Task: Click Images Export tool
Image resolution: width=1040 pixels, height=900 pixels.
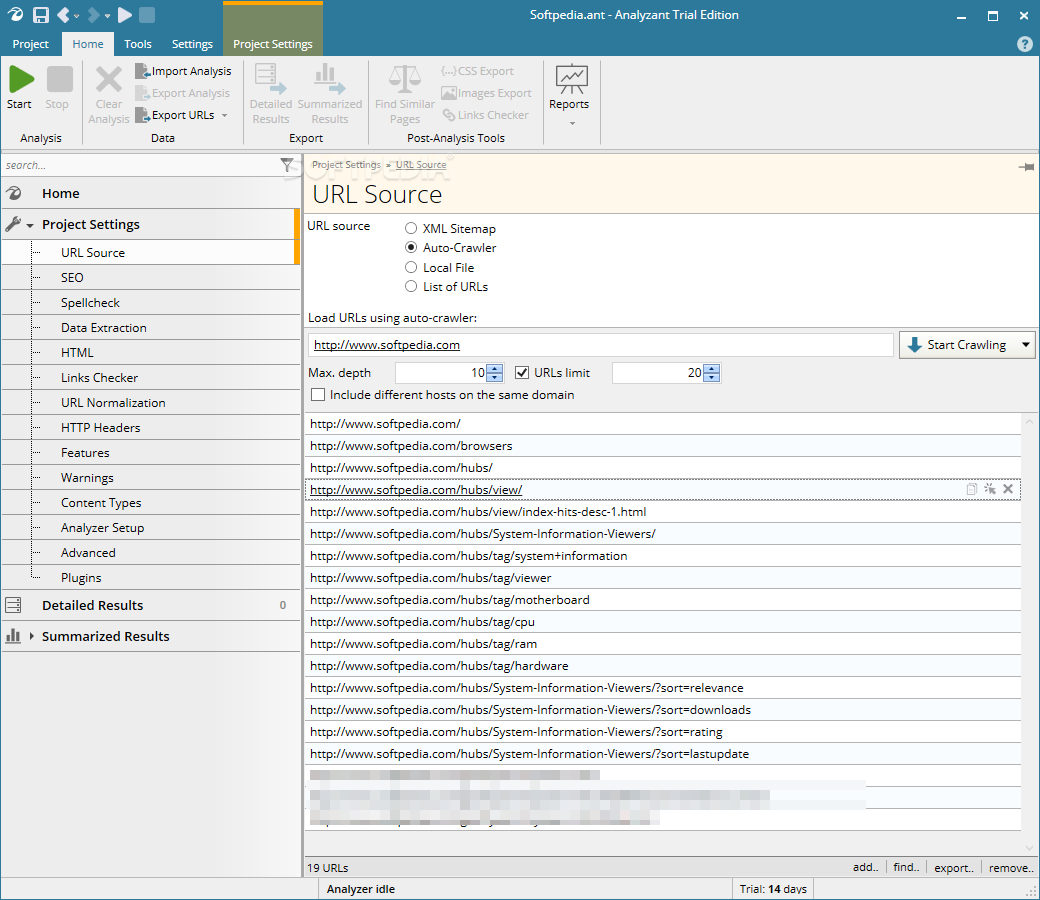Action: point(486,93)
